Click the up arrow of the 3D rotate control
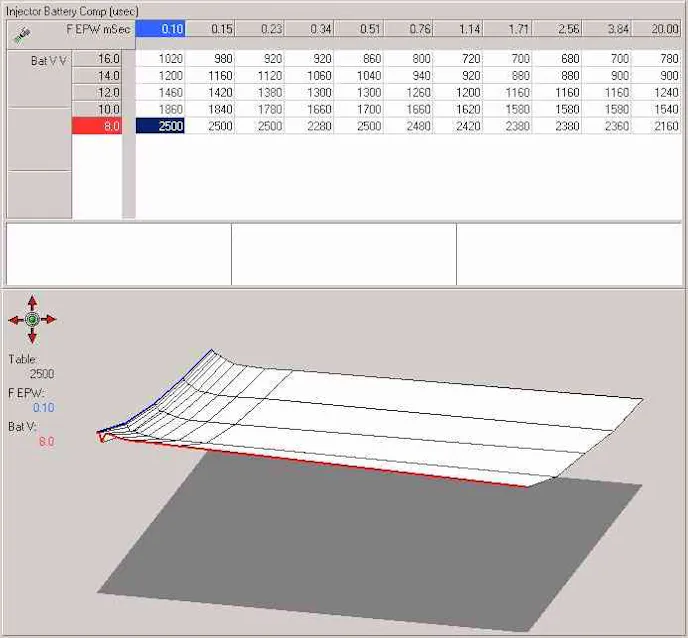Viewport: 688px width, 638px height. [32, 302]
